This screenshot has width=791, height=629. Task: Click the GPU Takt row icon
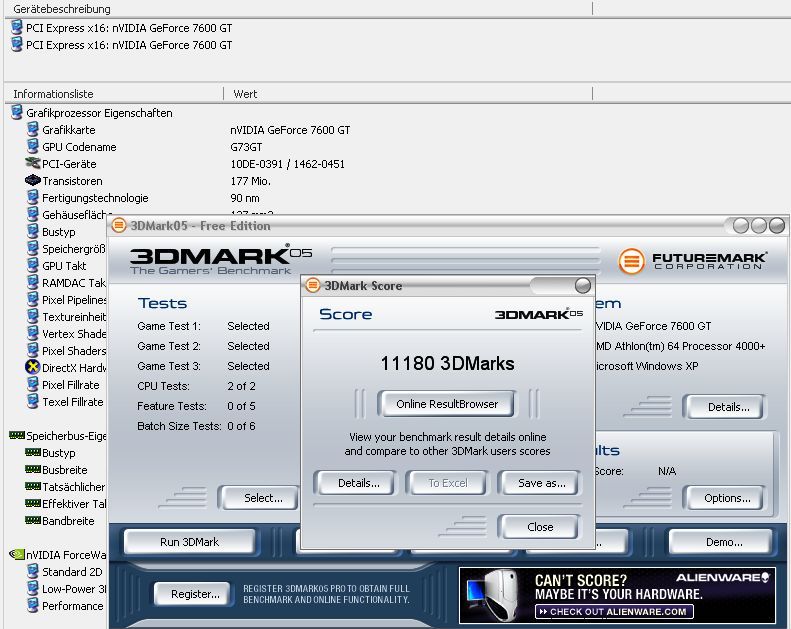pos(33,265)
